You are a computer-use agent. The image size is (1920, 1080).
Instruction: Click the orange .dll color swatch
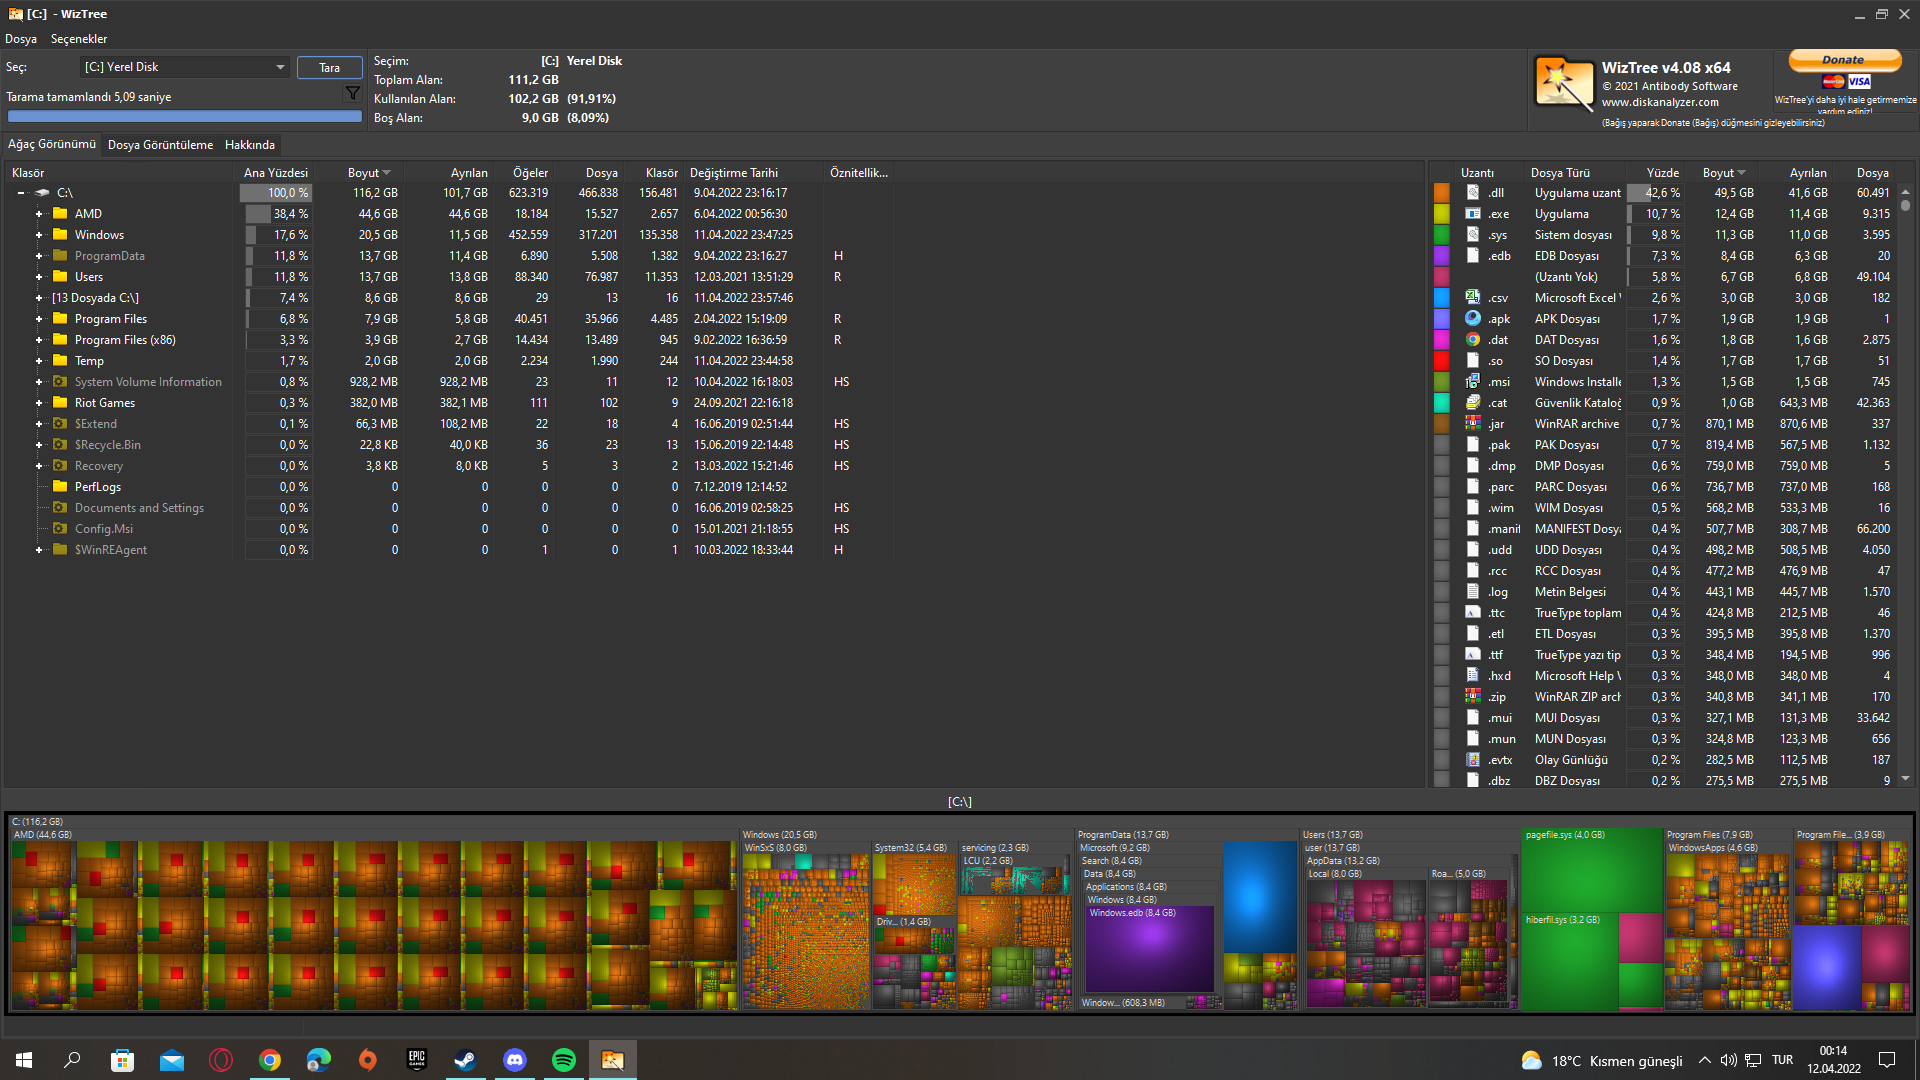point(1441,192)
